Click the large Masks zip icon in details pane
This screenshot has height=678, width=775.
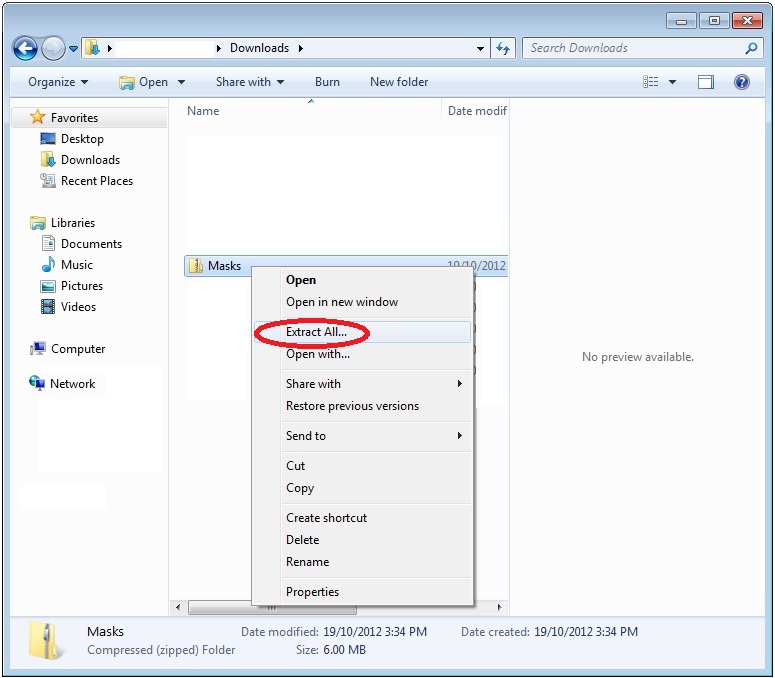(46, 640)
